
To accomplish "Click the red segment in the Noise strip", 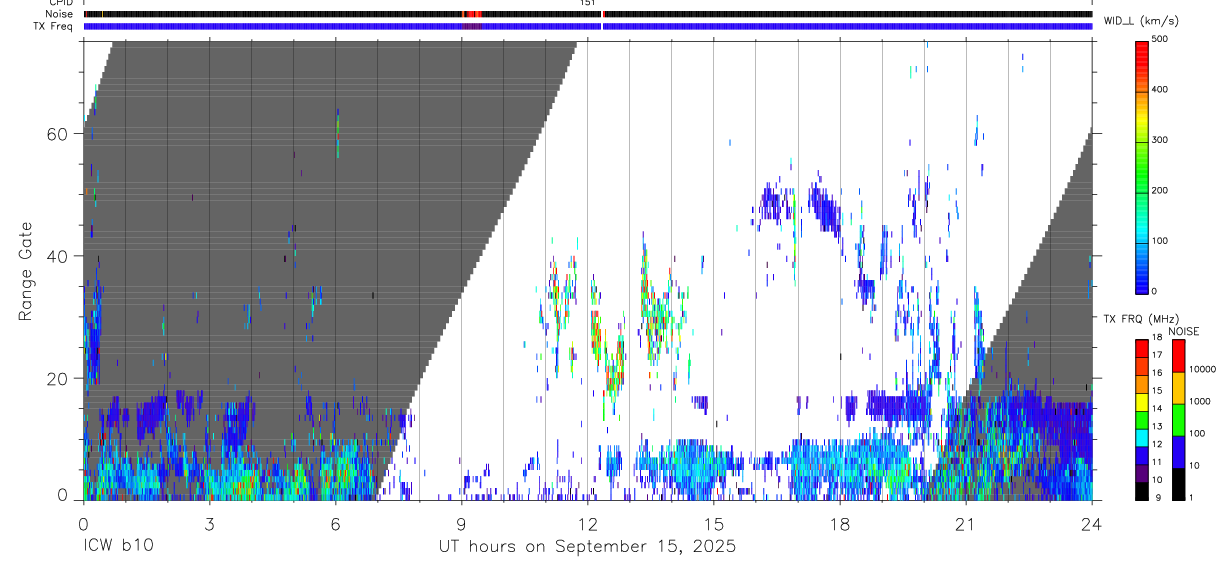I will tap(472, 14).
